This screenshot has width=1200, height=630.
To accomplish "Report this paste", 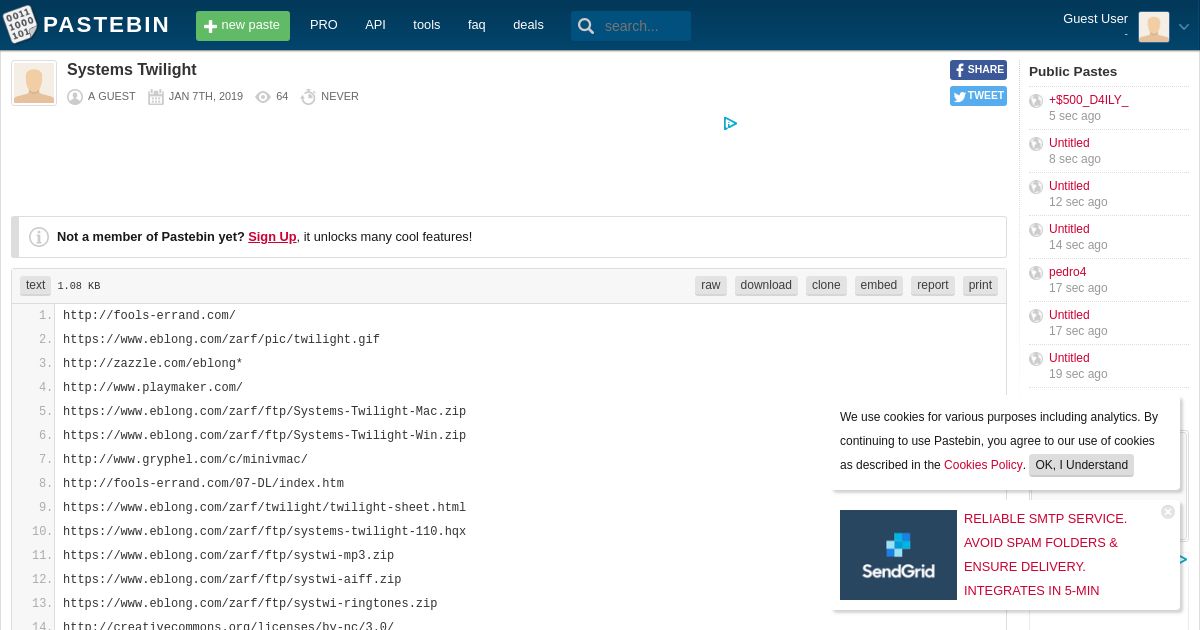I will pos(933,285).
